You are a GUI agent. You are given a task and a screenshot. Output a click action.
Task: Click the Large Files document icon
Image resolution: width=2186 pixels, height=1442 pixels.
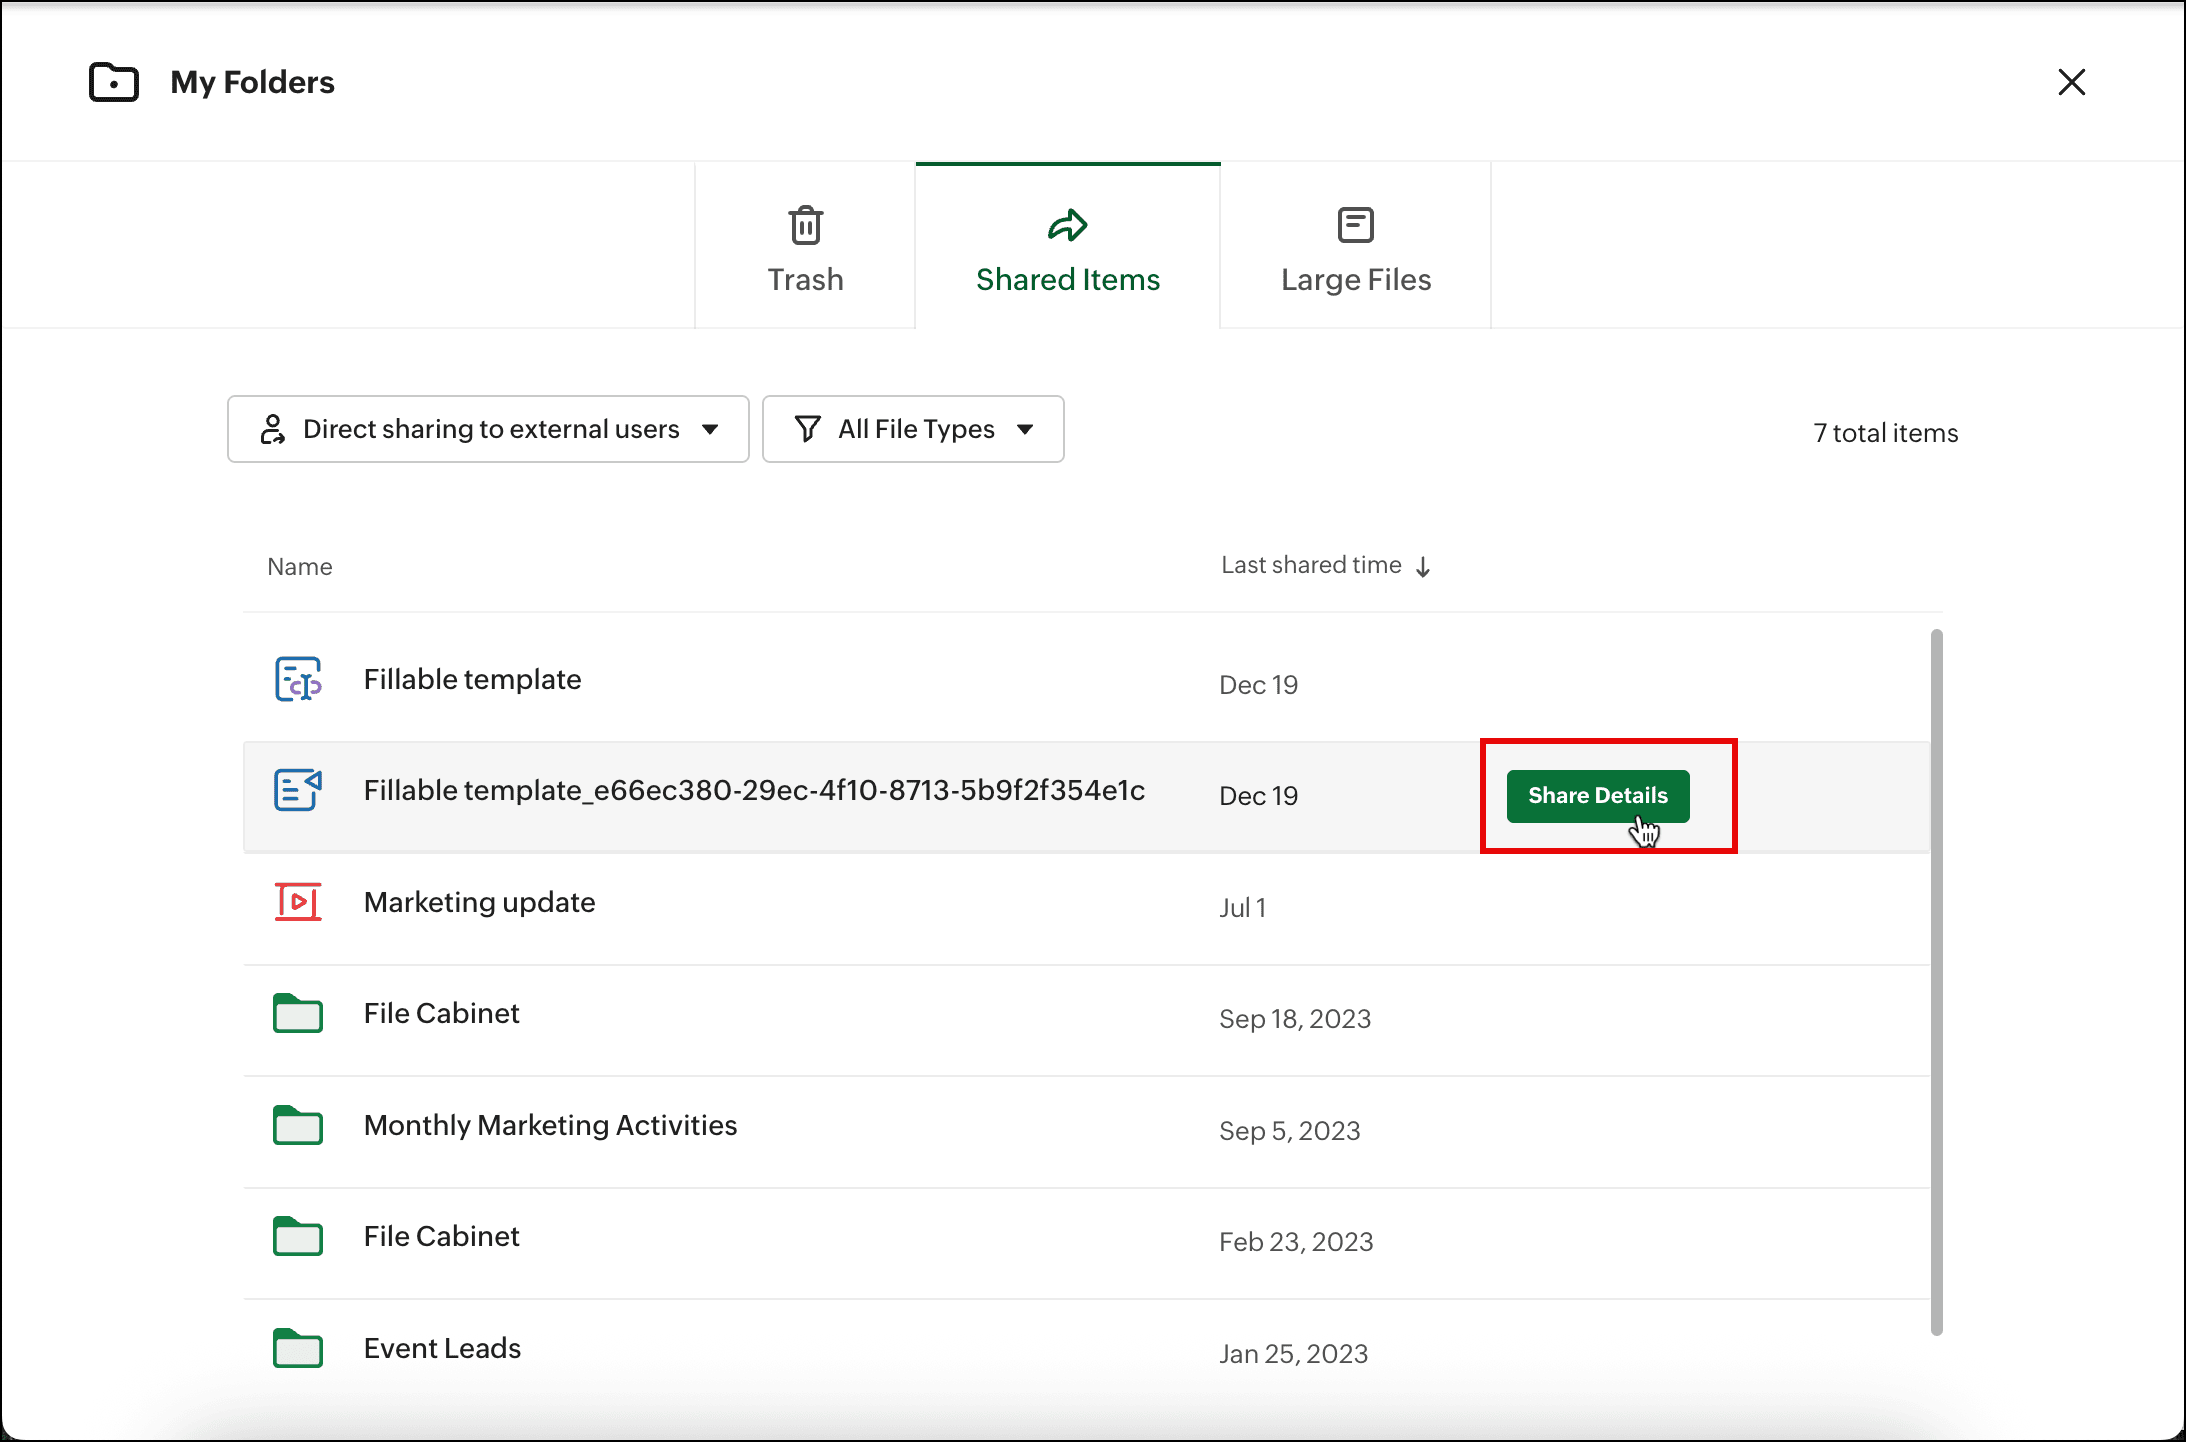coord(1355,225)
